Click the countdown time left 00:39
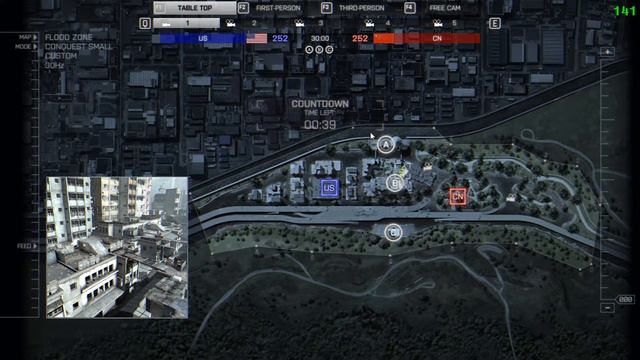640x360 pixels. pyautogui.click(x=320, y=125)
